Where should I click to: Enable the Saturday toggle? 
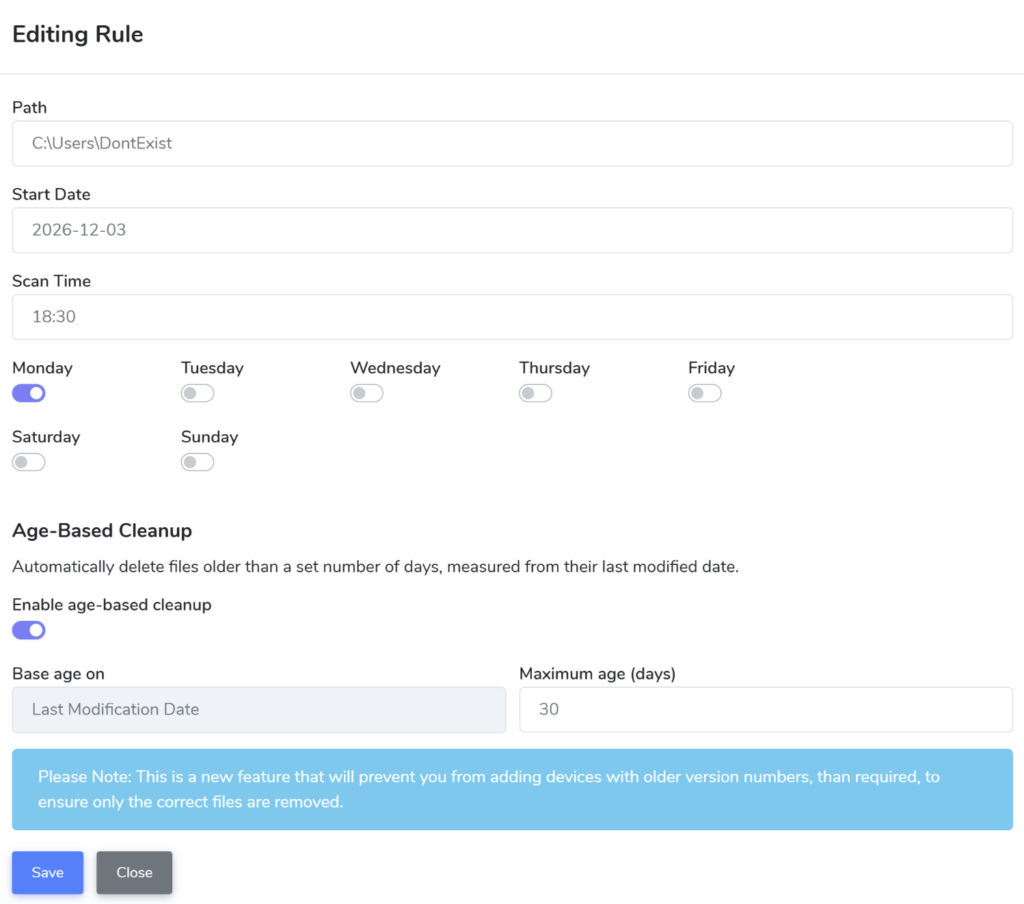(x=29, y=462)
